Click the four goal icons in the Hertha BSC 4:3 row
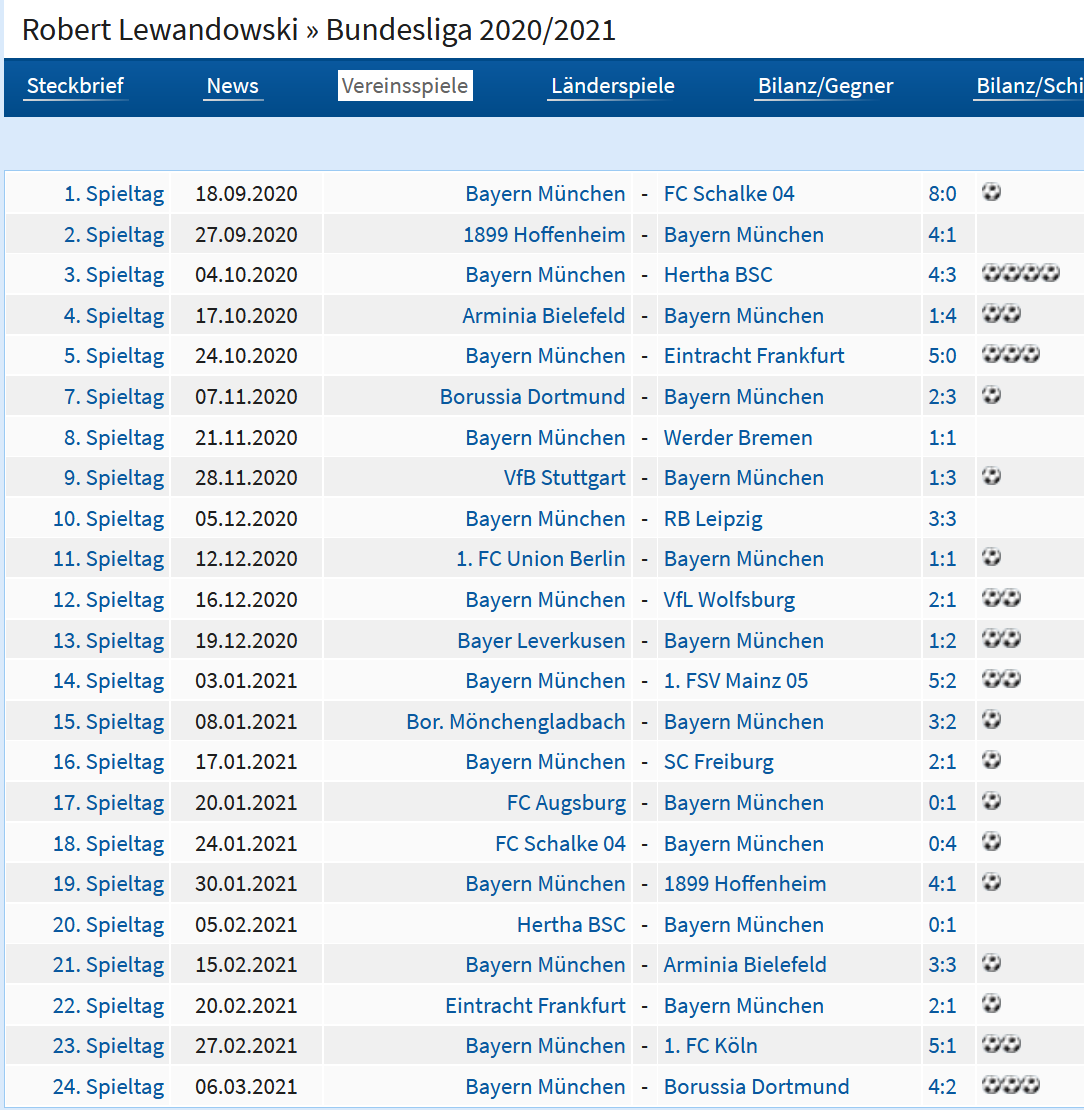The image size is (1084, 1110). pos(1020,273)
